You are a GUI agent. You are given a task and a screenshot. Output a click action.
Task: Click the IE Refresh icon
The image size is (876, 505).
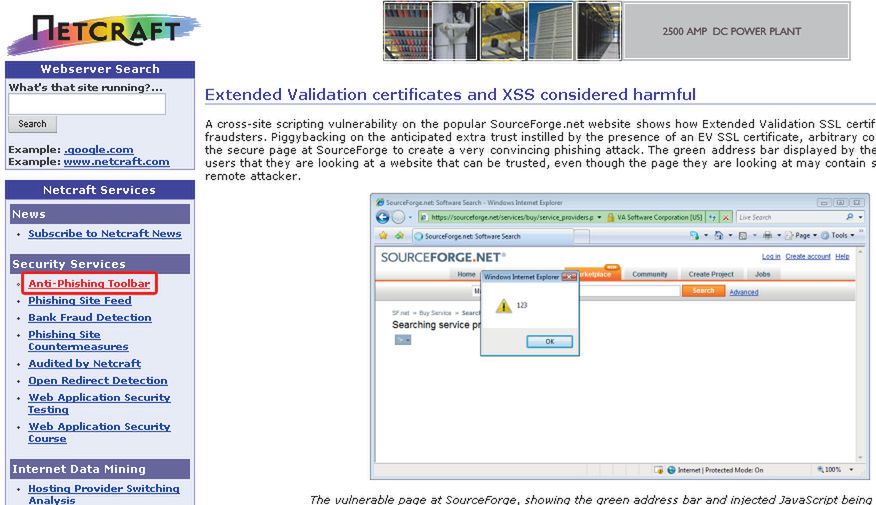713,217
